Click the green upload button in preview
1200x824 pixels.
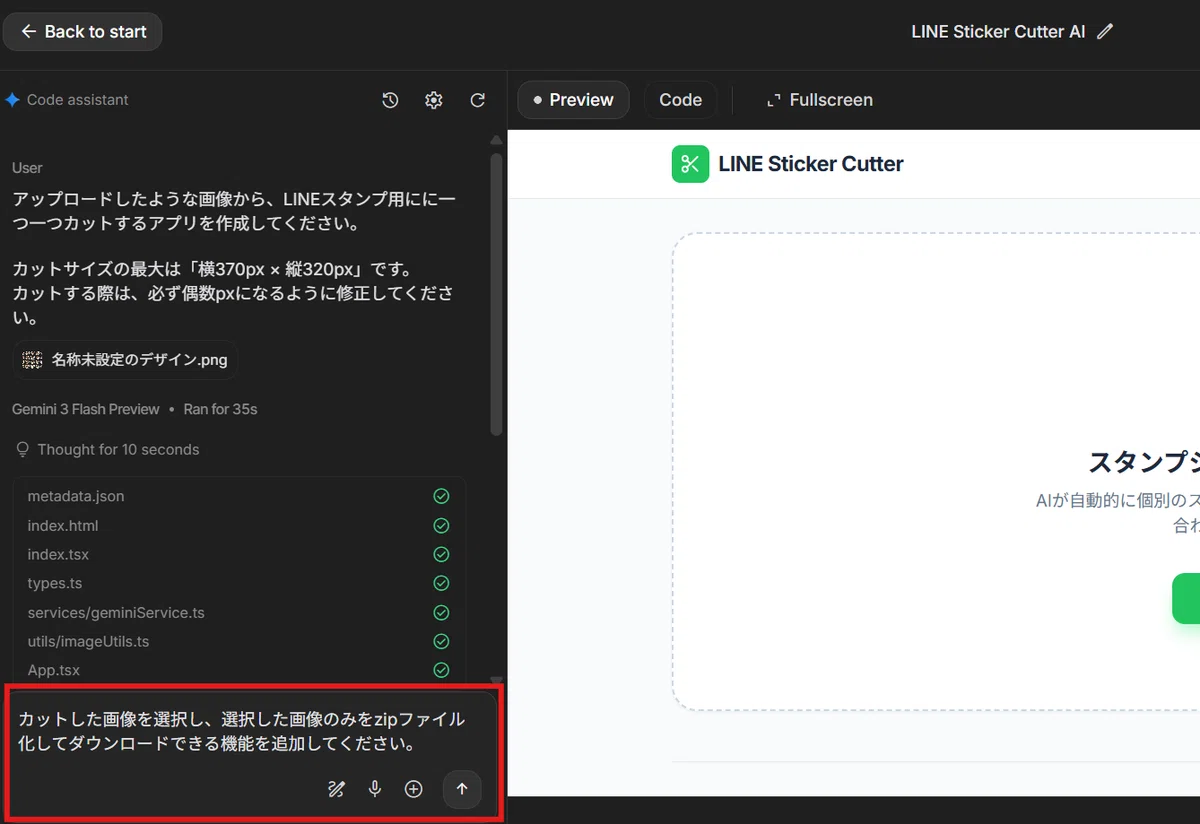point(1186,599)
